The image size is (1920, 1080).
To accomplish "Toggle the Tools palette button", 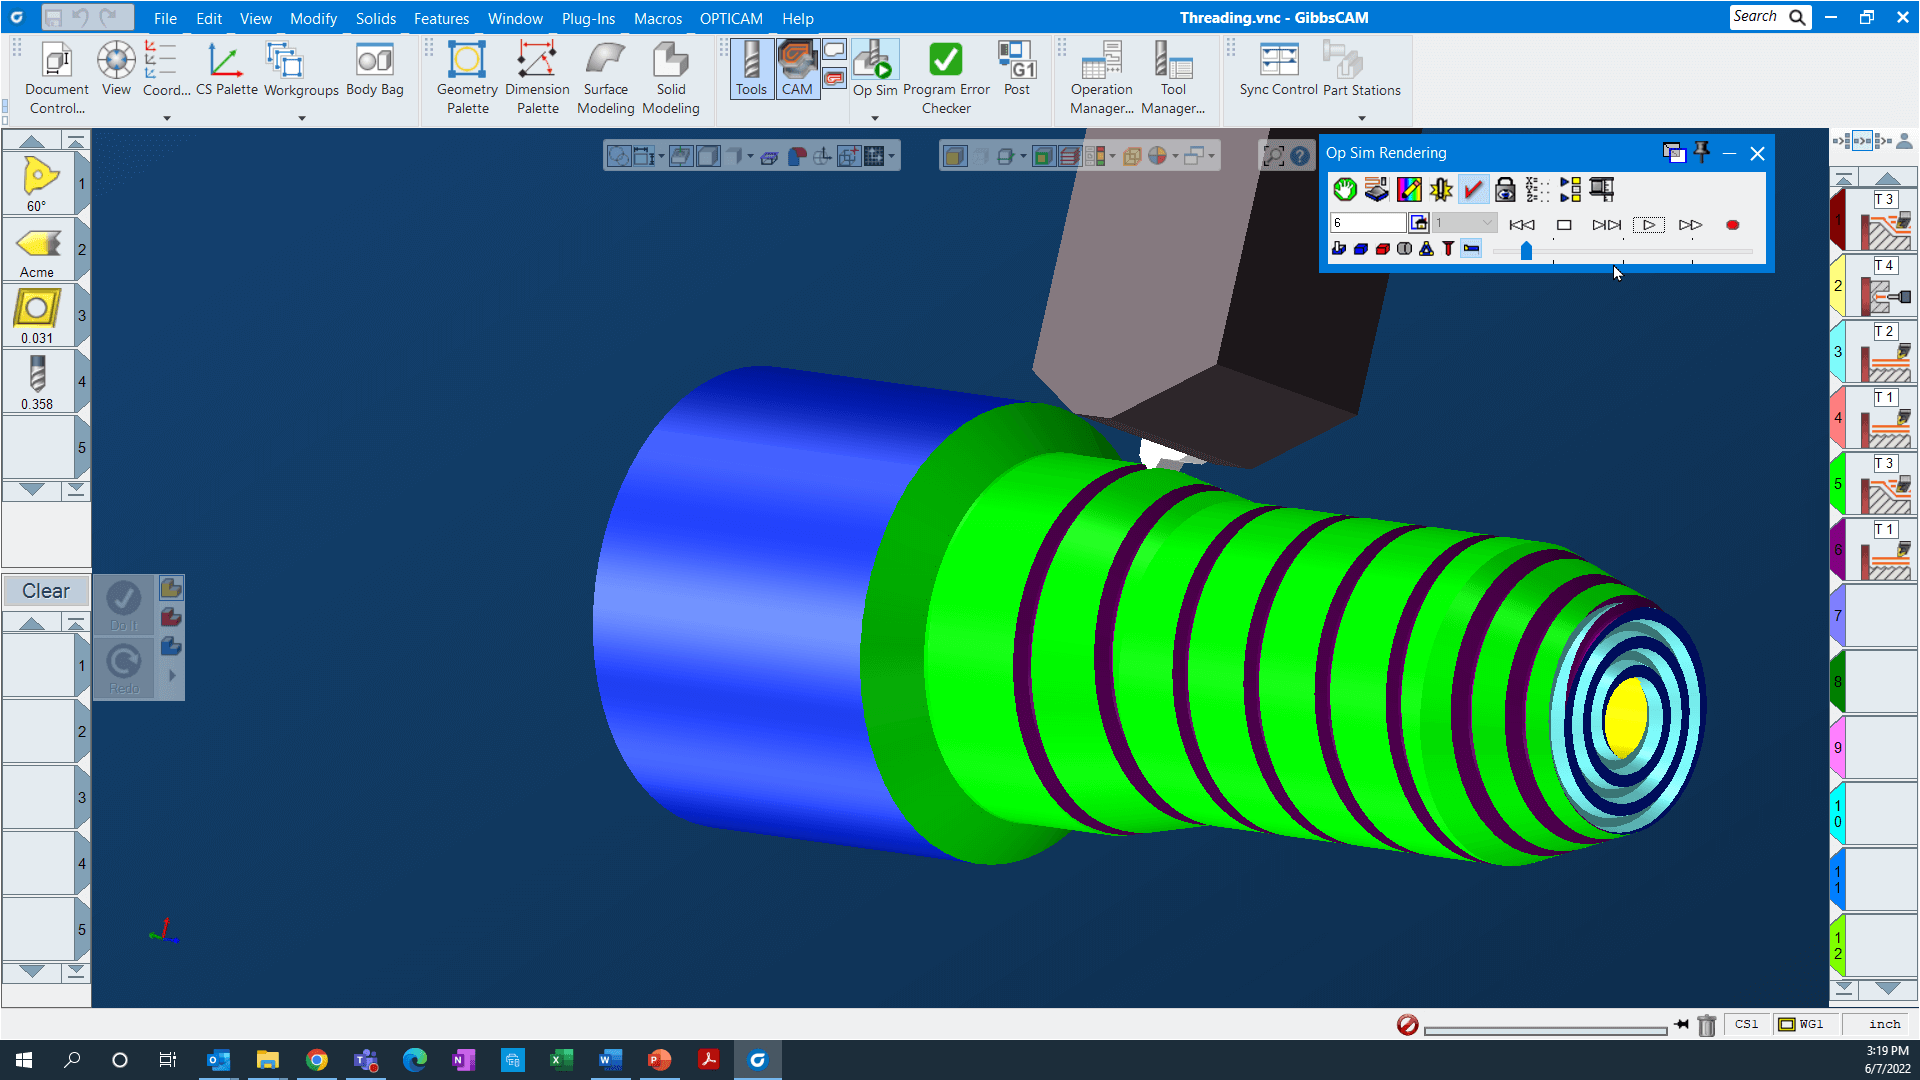I will [751, 69].
